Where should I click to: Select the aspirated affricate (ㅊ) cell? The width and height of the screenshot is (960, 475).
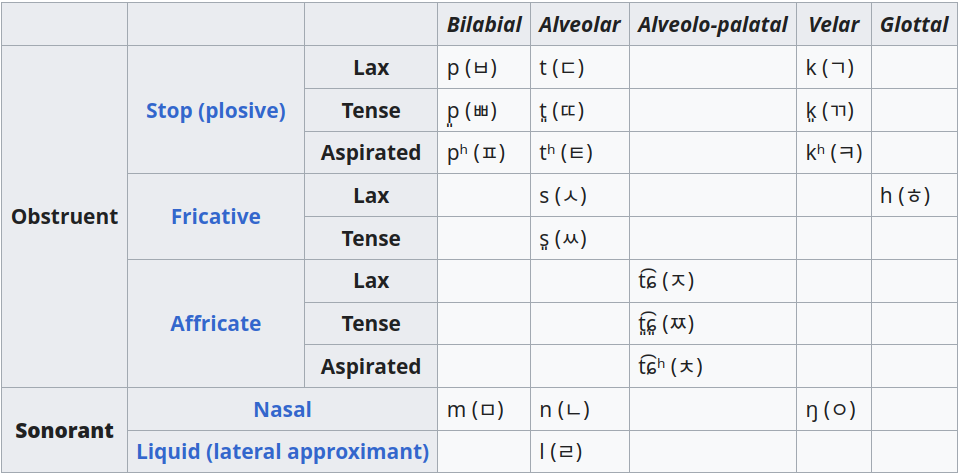[713, 366]
